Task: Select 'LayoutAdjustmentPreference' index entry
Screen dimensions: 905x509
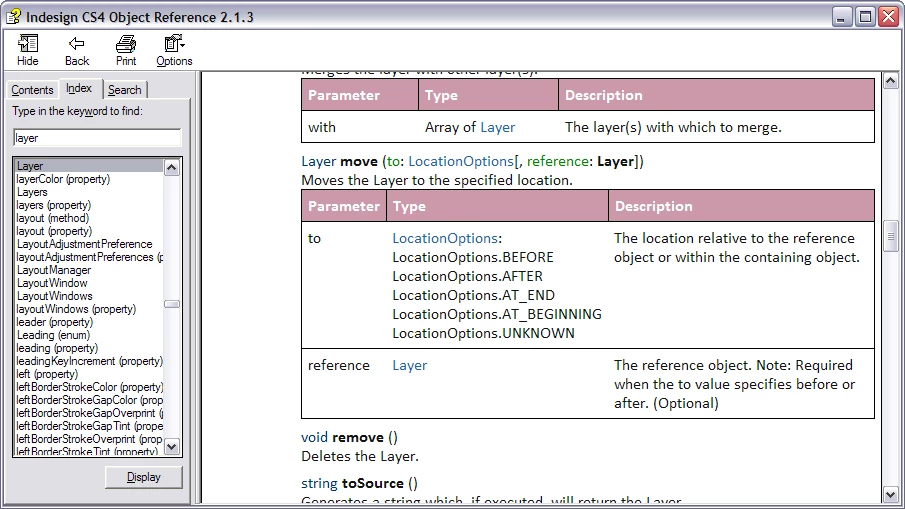Action: (84, 244)
